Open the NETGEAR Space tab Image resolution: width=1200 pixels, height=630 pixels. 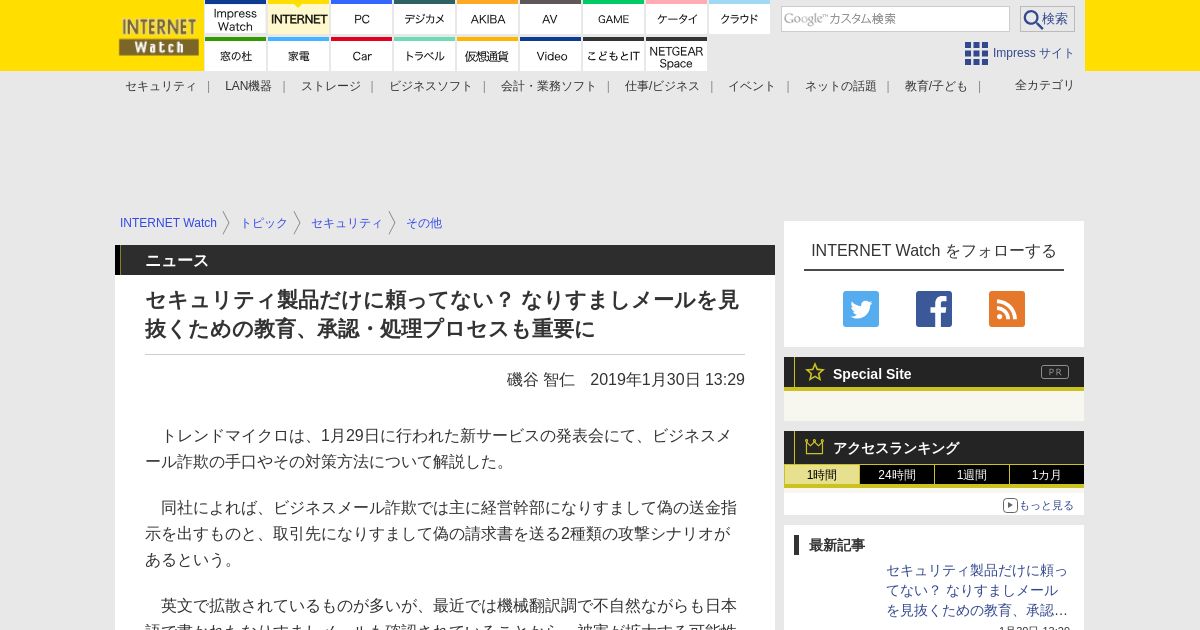click(677, 55)
